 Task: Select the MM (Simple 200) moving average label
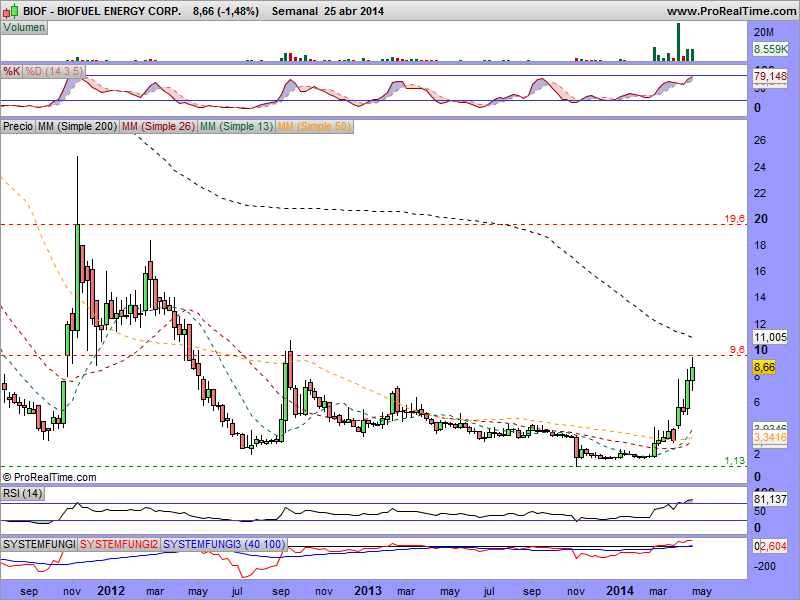click(78, 126)
